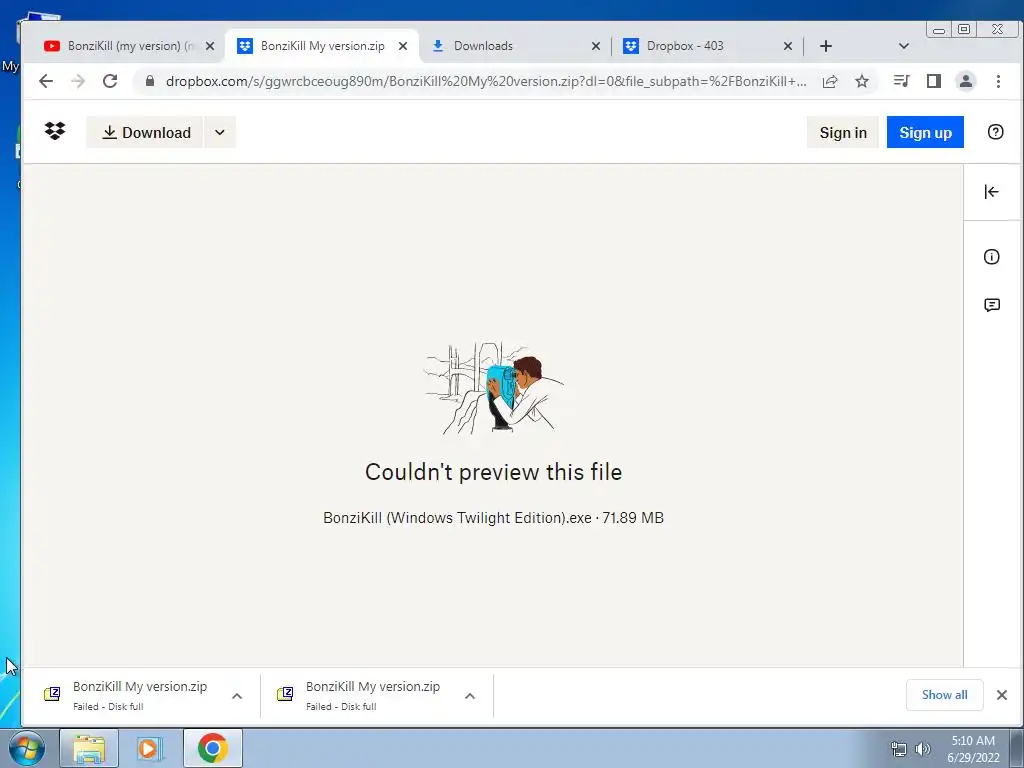The image size is (1024, 768).
Task: Close the downloads bar
Action: (1002, 695)
